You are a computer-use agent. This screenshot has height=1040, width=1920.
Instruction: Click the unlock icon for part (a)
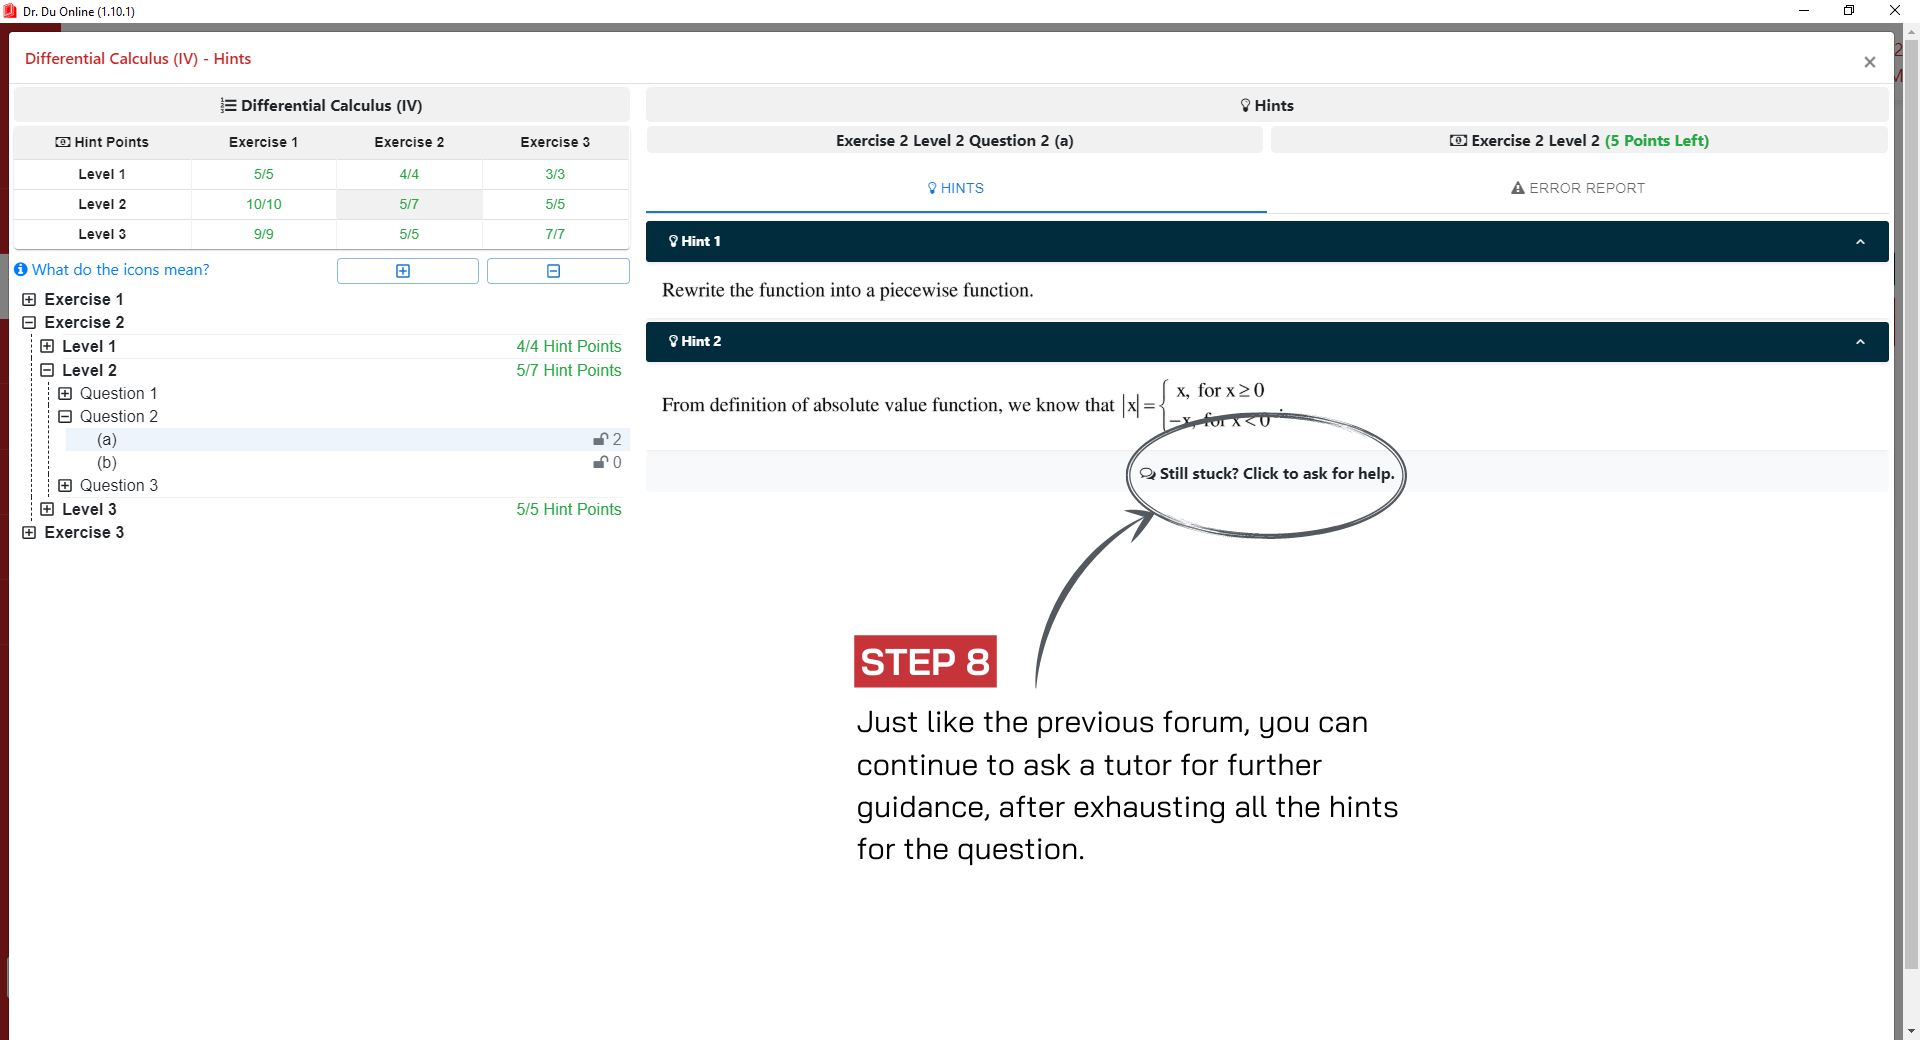tap(600, 439)
